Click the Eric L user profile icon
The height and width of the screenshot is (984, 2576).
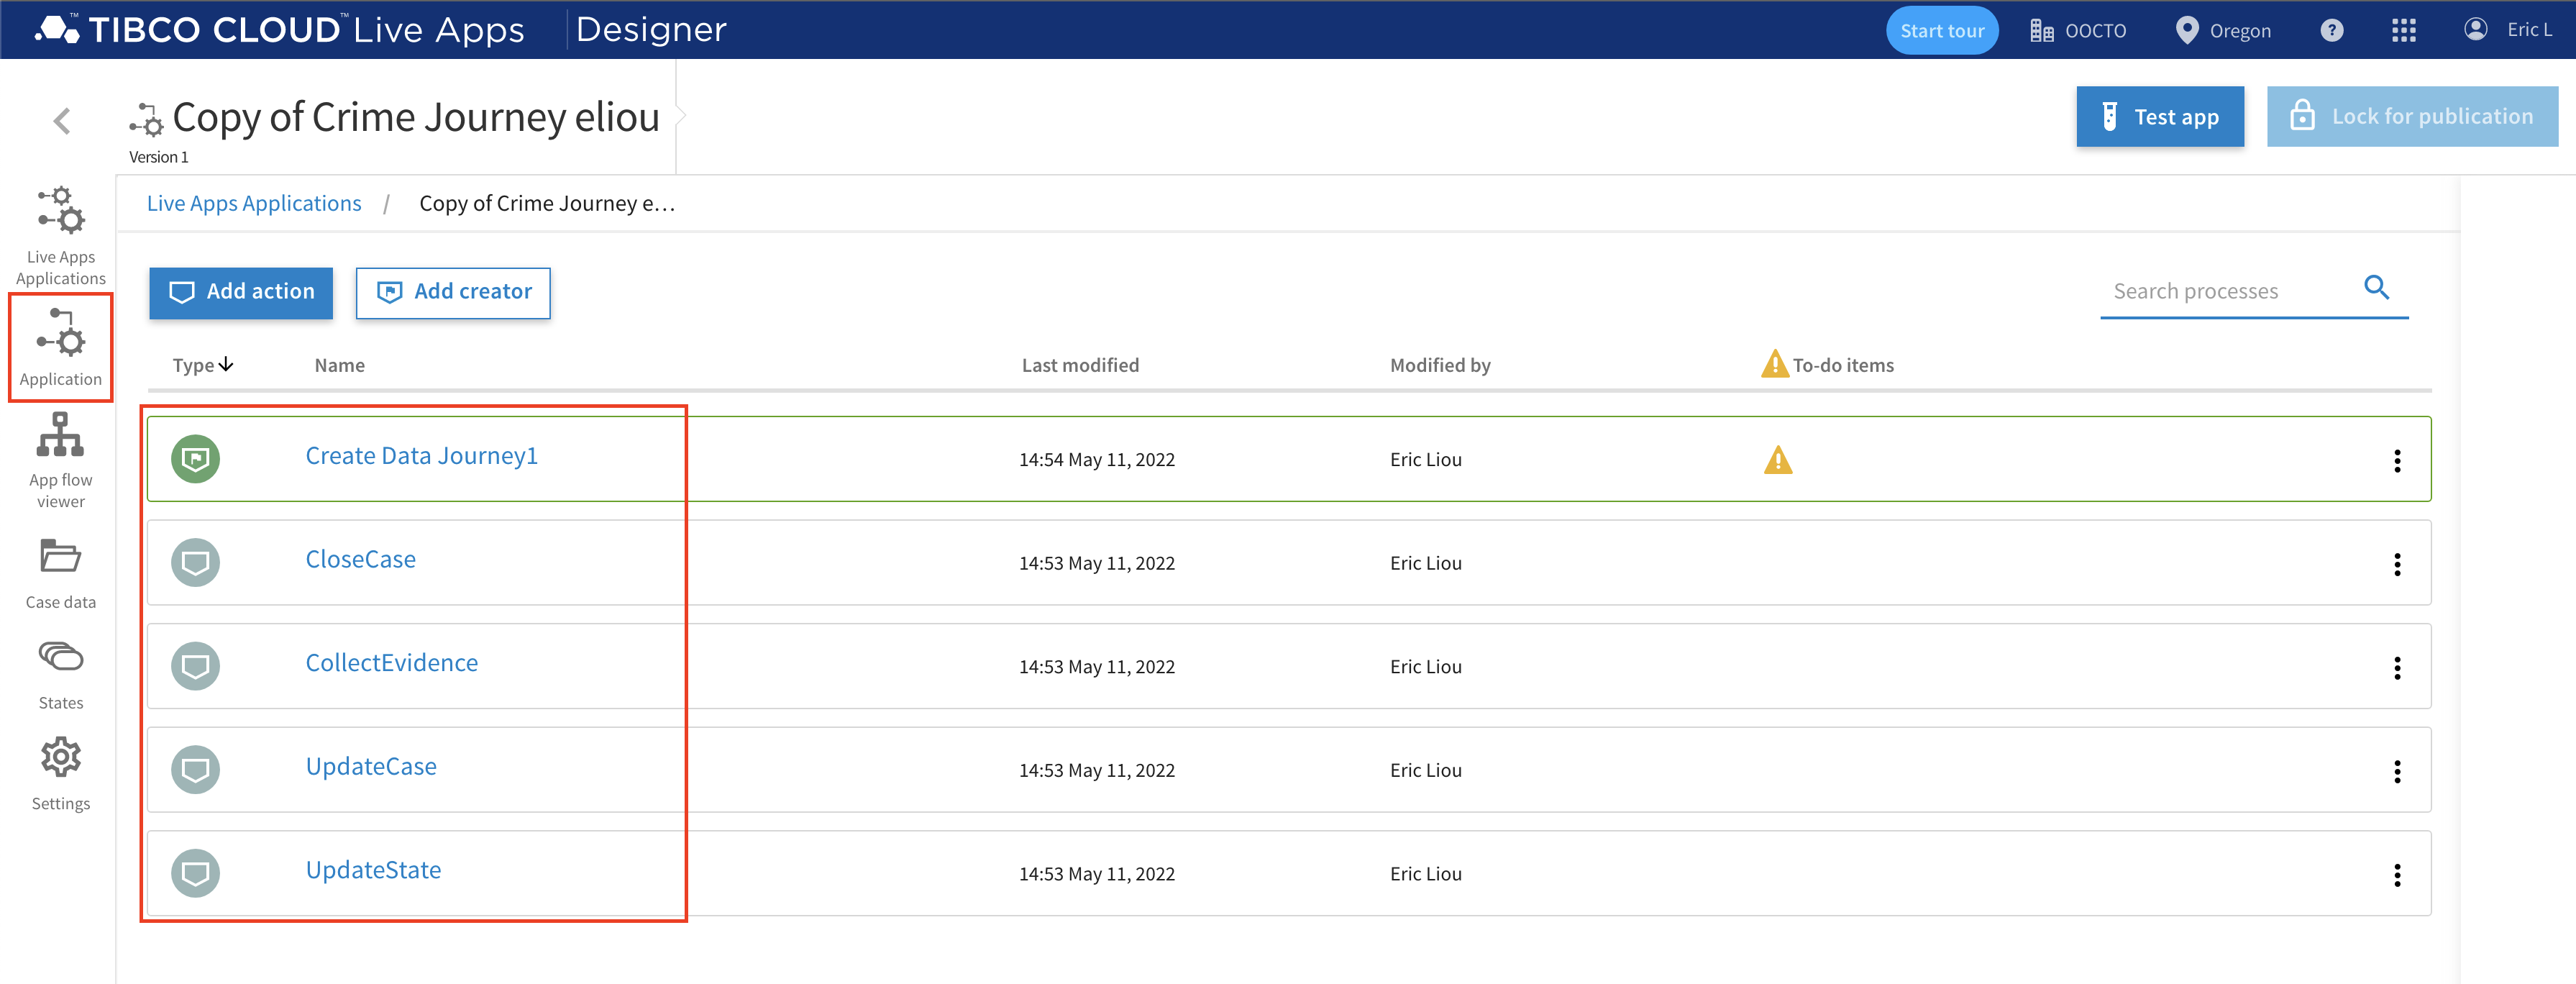2475,29
